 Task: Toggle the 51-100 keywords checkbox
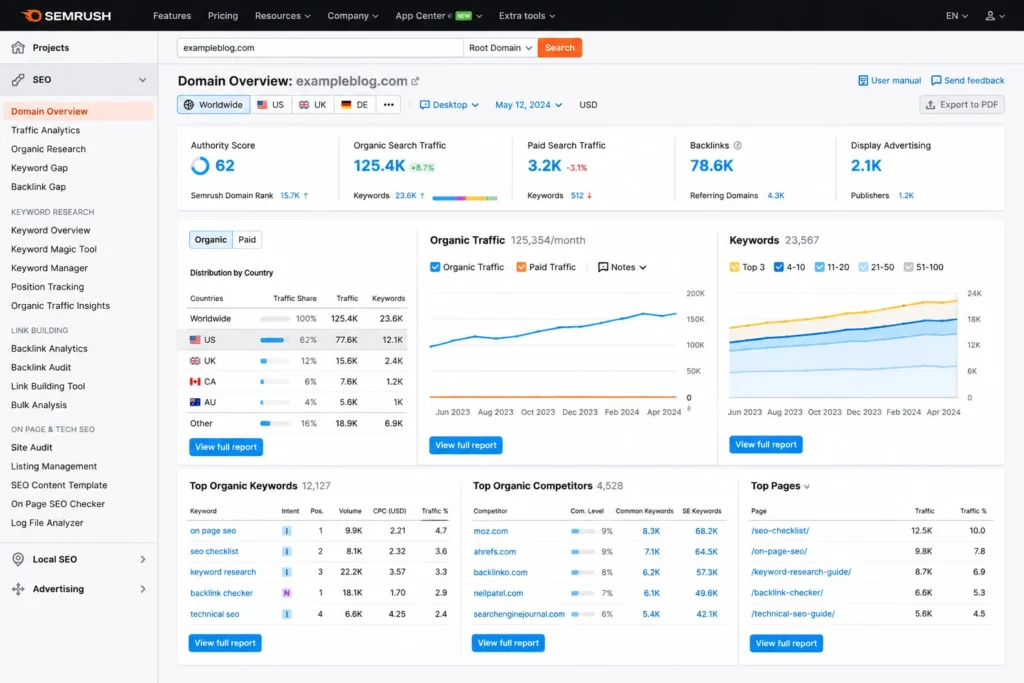point(908,267)
